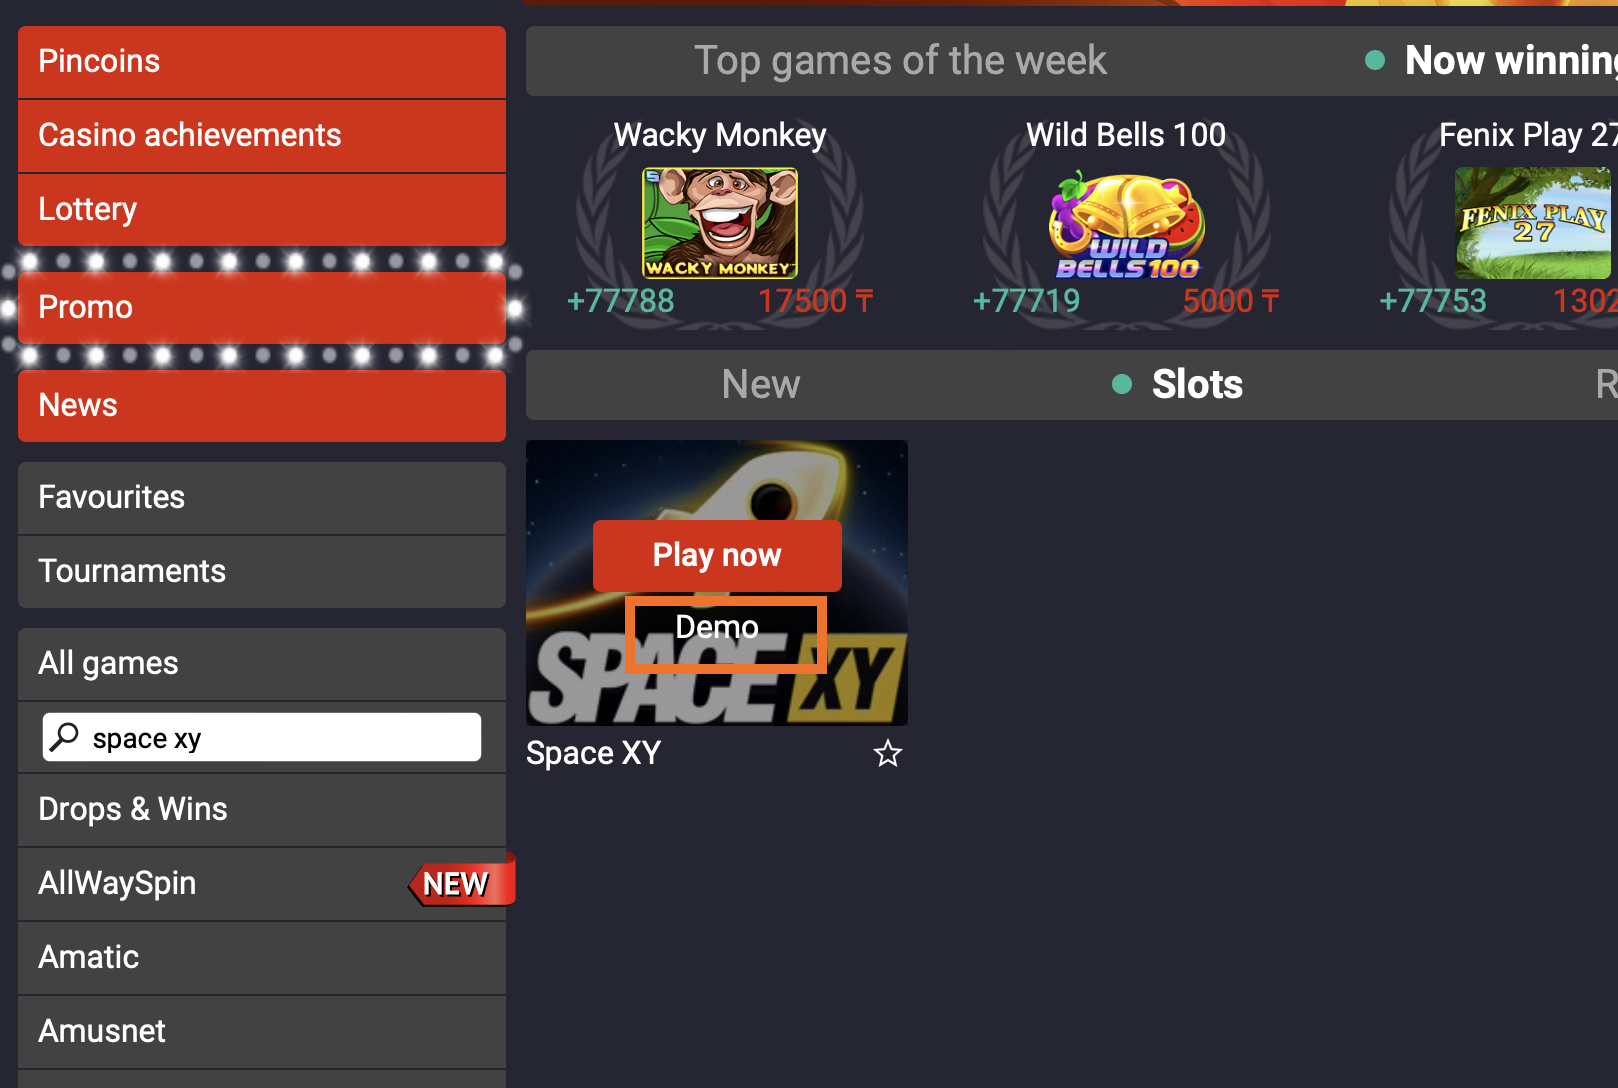Go to the Lottery page

(262, 210)
